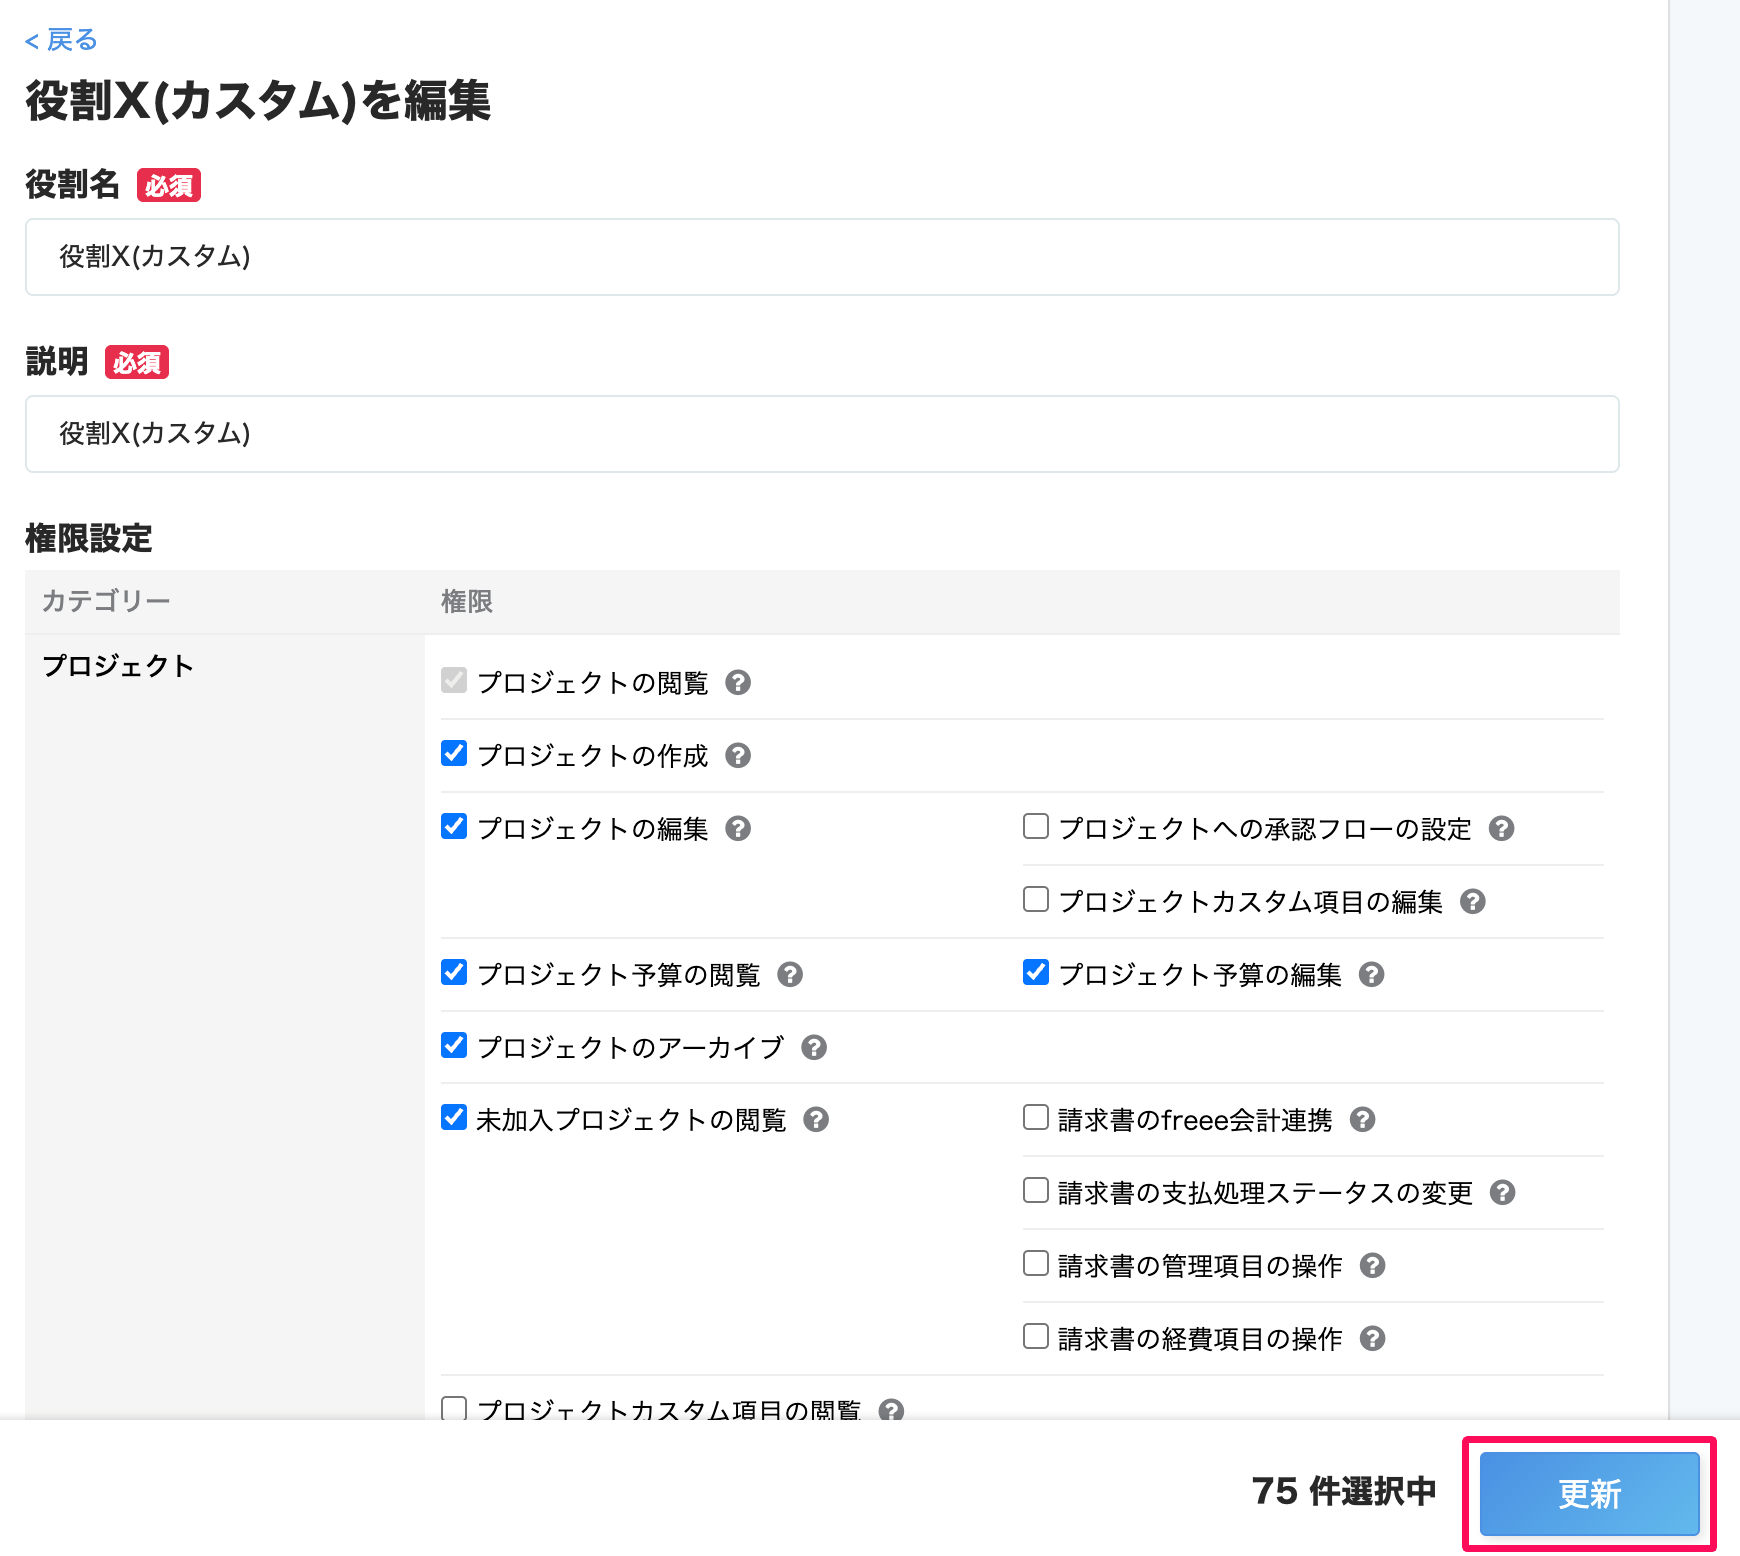Screen dimensions: 1740x1556
Task: Check 請求書の管理項目の操作 permission
Action: click(1036, 1263)
